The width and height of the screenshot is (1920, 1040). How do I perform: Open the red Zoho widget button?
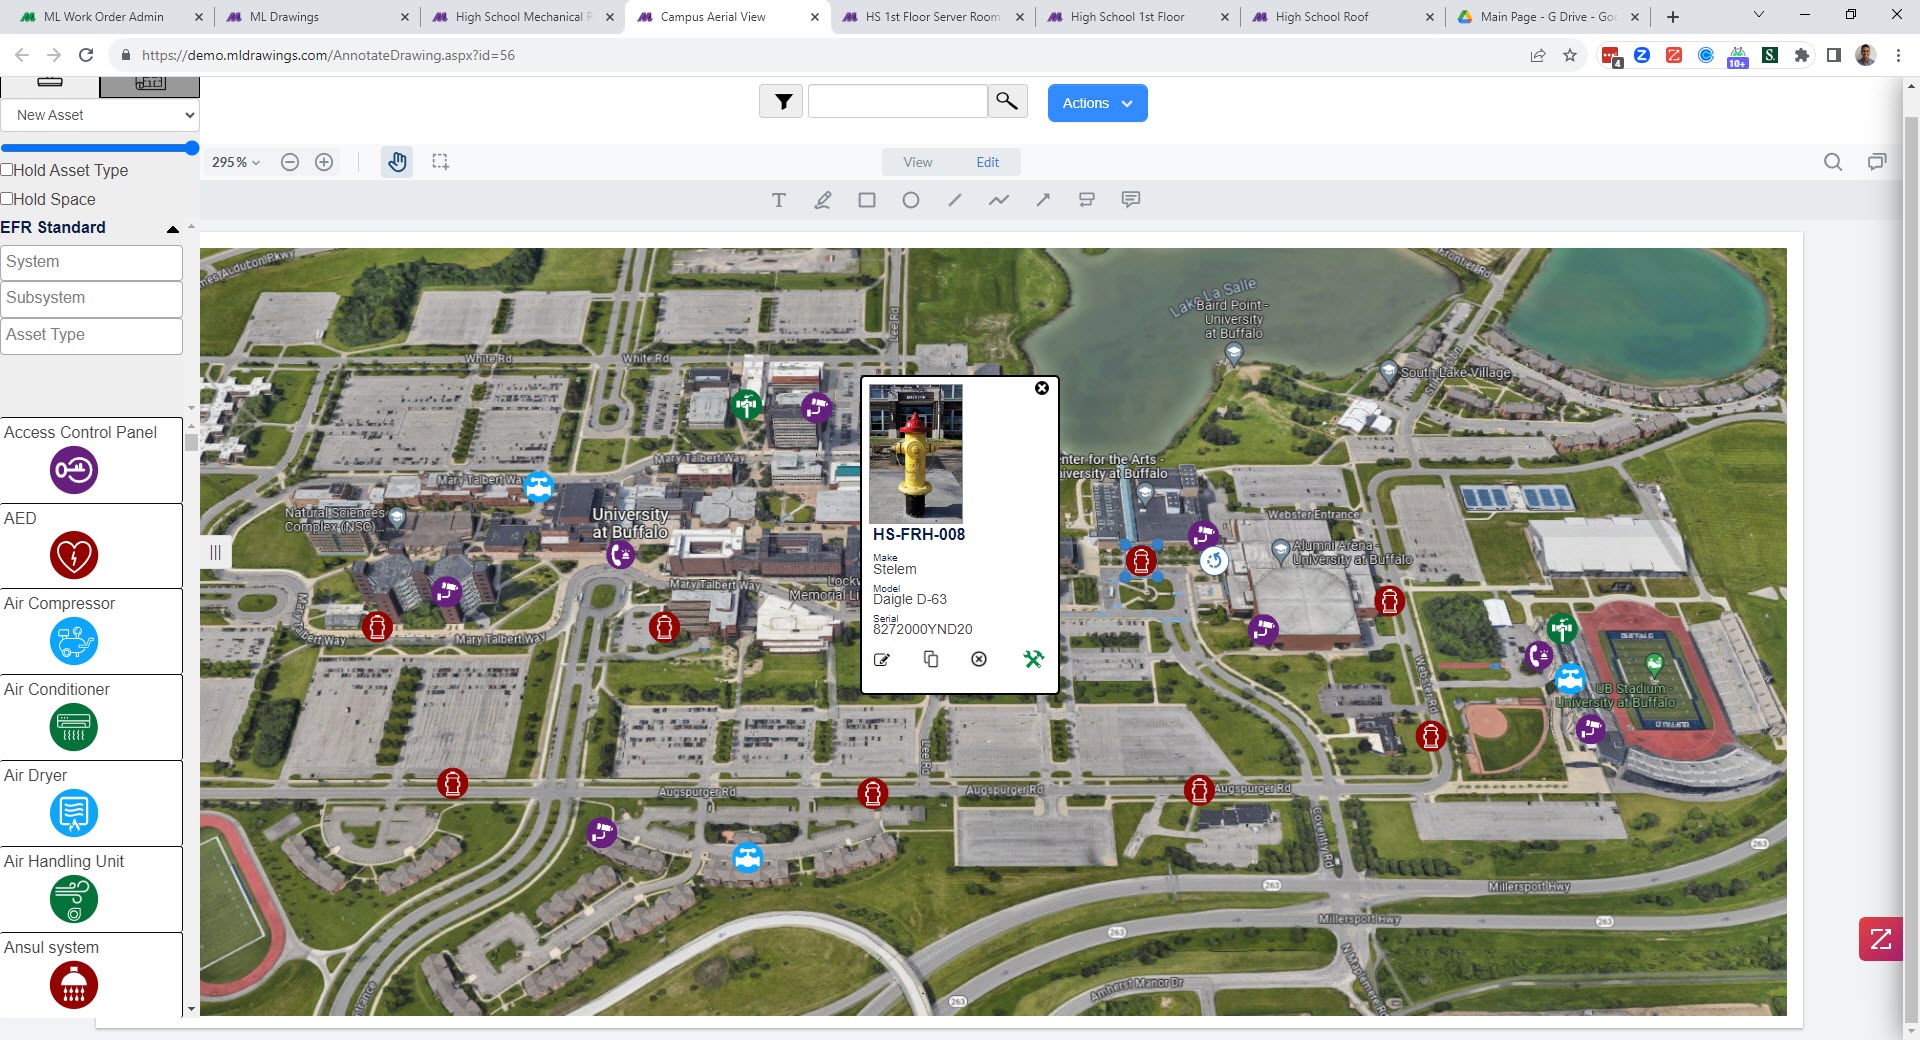[1880, 939]
